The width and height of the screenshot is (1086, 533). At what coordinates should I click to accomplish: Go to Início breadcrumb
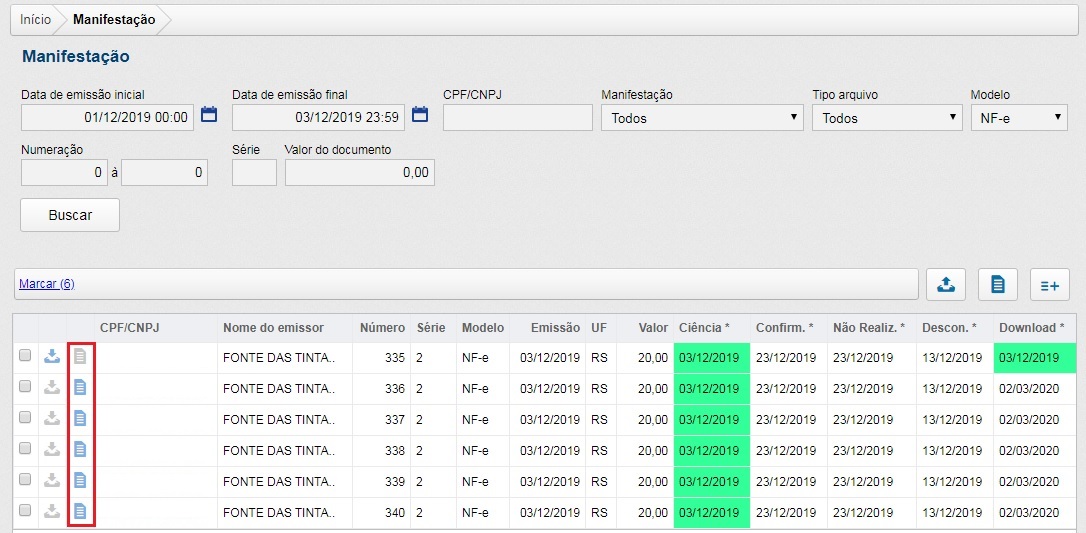pyautogui.click(x=35, y=20)
